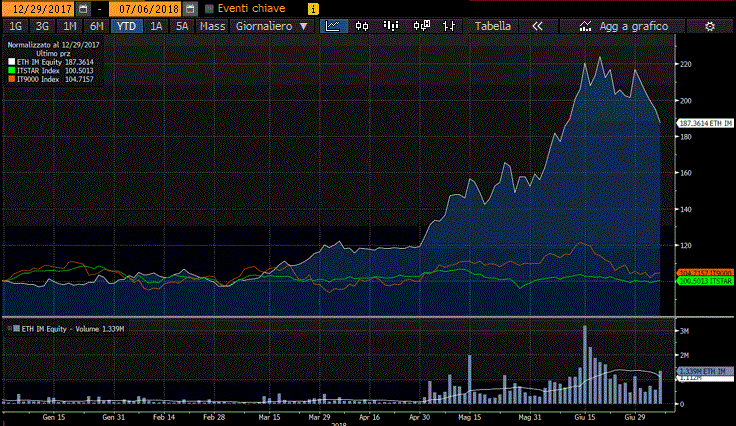Viewport: 736px width, 426px height.
Task: Click the Tabella button
Action: (x=492, y=26)
